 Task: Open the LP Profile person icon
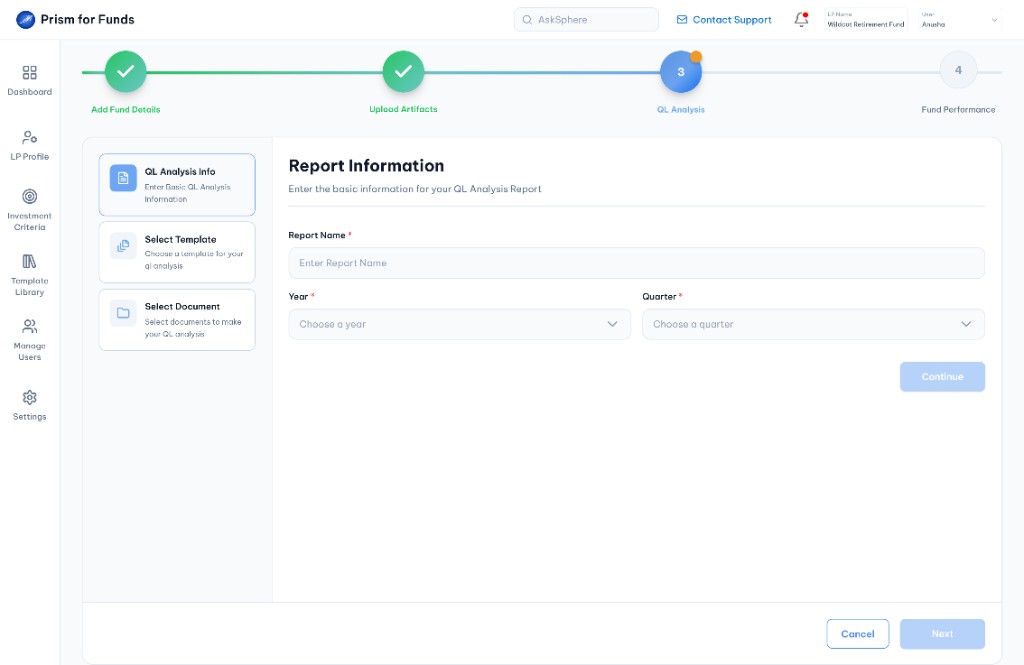point(29,137)
